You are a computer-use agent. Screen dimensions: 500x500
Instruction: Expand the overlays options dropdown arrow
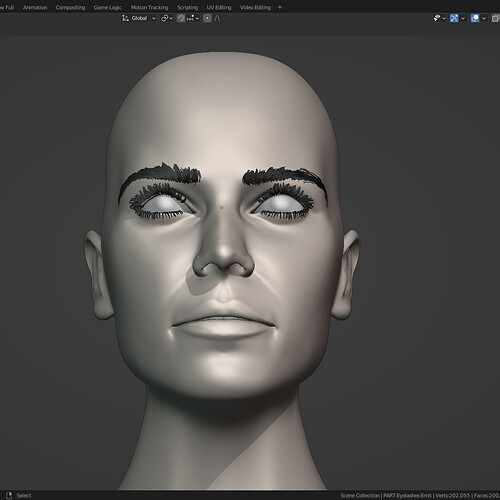484,19
